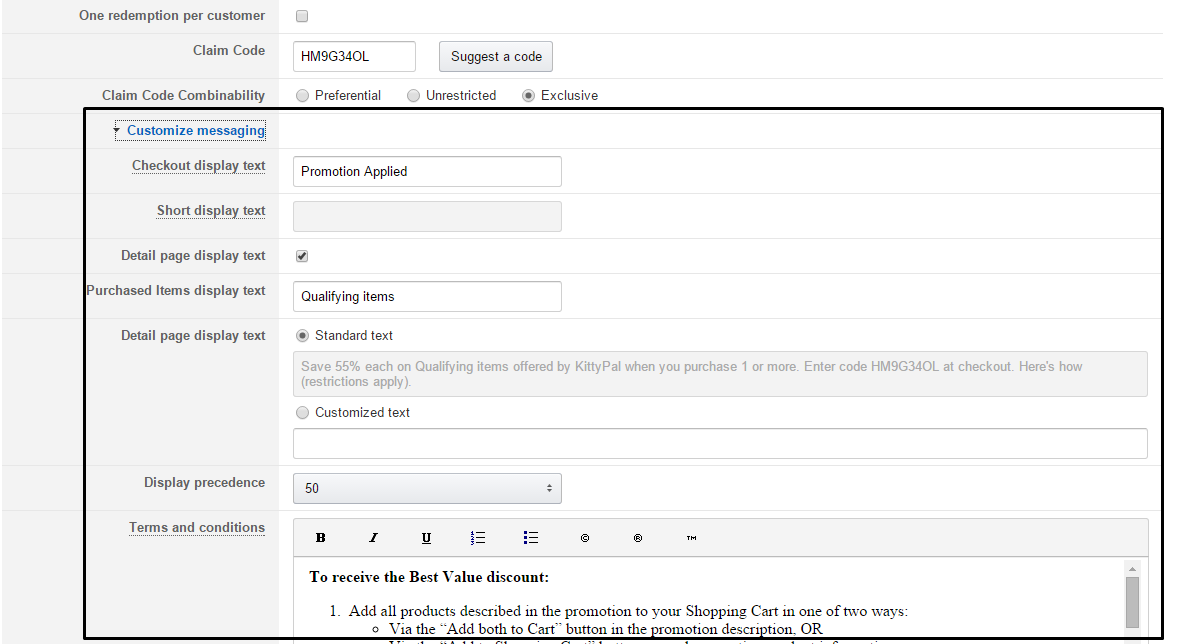Insert copyright symbol in terms editor
The width and height of the screenshot is (1180, 644).
(585, 538)
